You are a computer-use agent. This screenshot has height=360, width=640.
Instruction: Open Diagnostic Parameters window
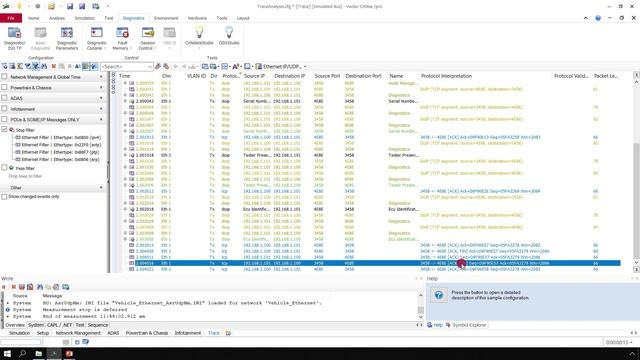[67, 38]
